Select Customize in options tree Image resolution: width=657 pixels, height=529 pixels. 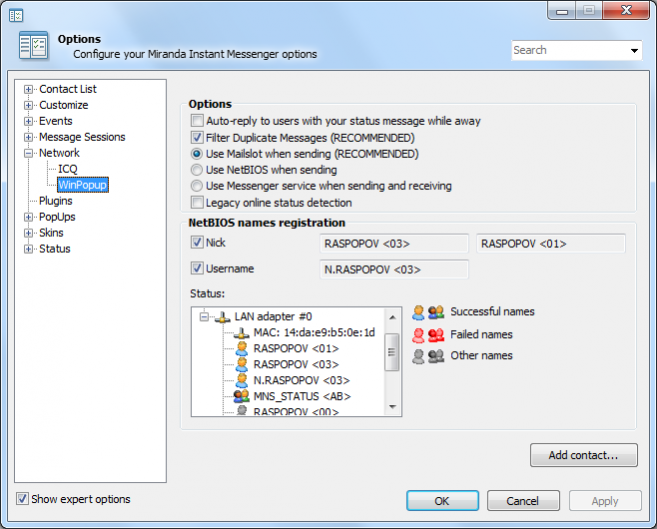click(64, 105)
